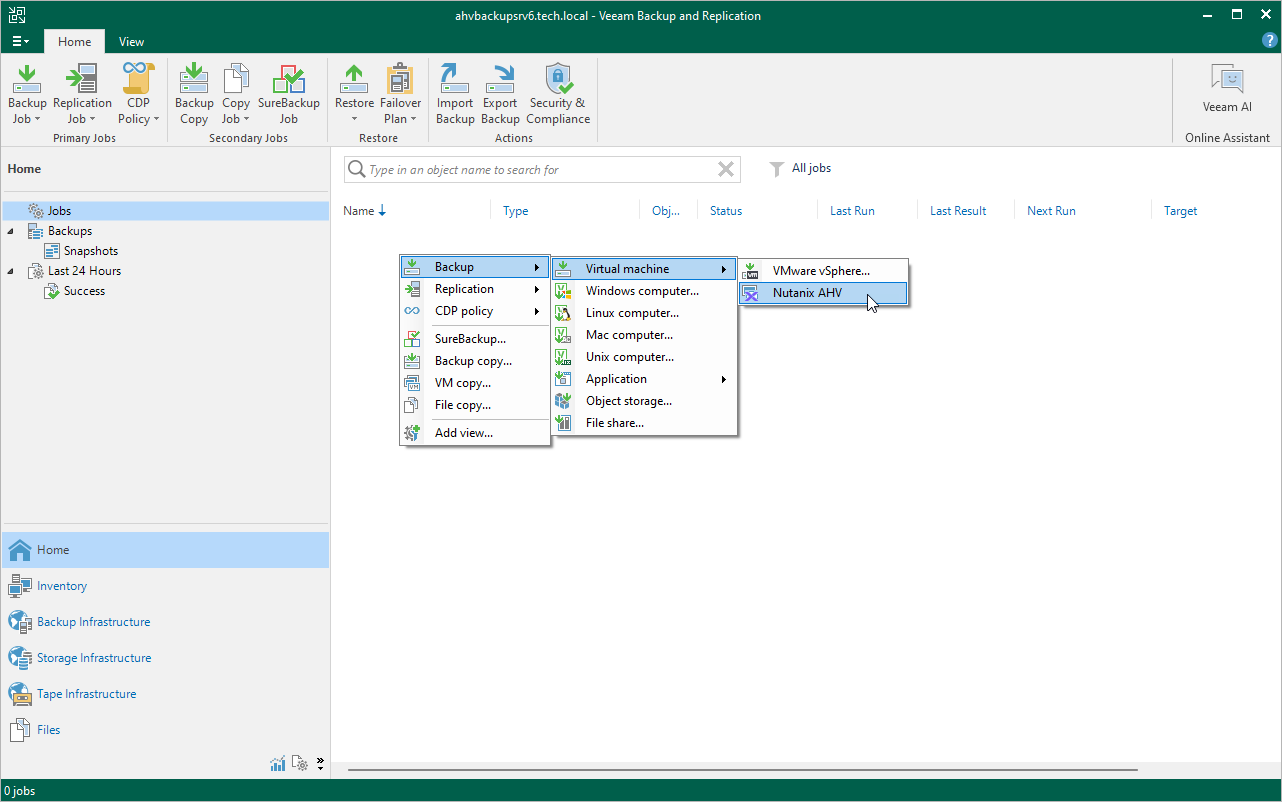Image resolution: width=1282 pixels, height=802 pixels.
Task: Expand the navigation pane overflow chevron
Action: [x=320, y=764]
